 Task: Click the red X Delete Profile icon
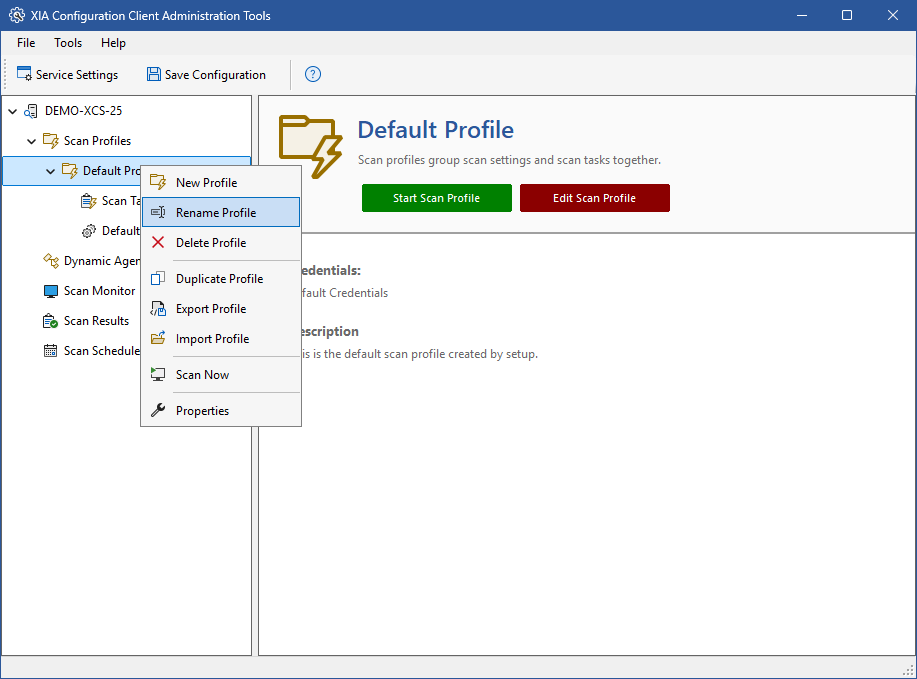(x=158, y=243)
